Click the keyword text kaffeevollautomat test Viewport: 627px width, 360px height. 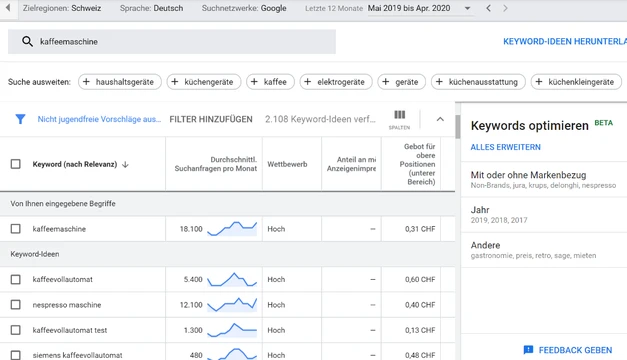[70, 330]
